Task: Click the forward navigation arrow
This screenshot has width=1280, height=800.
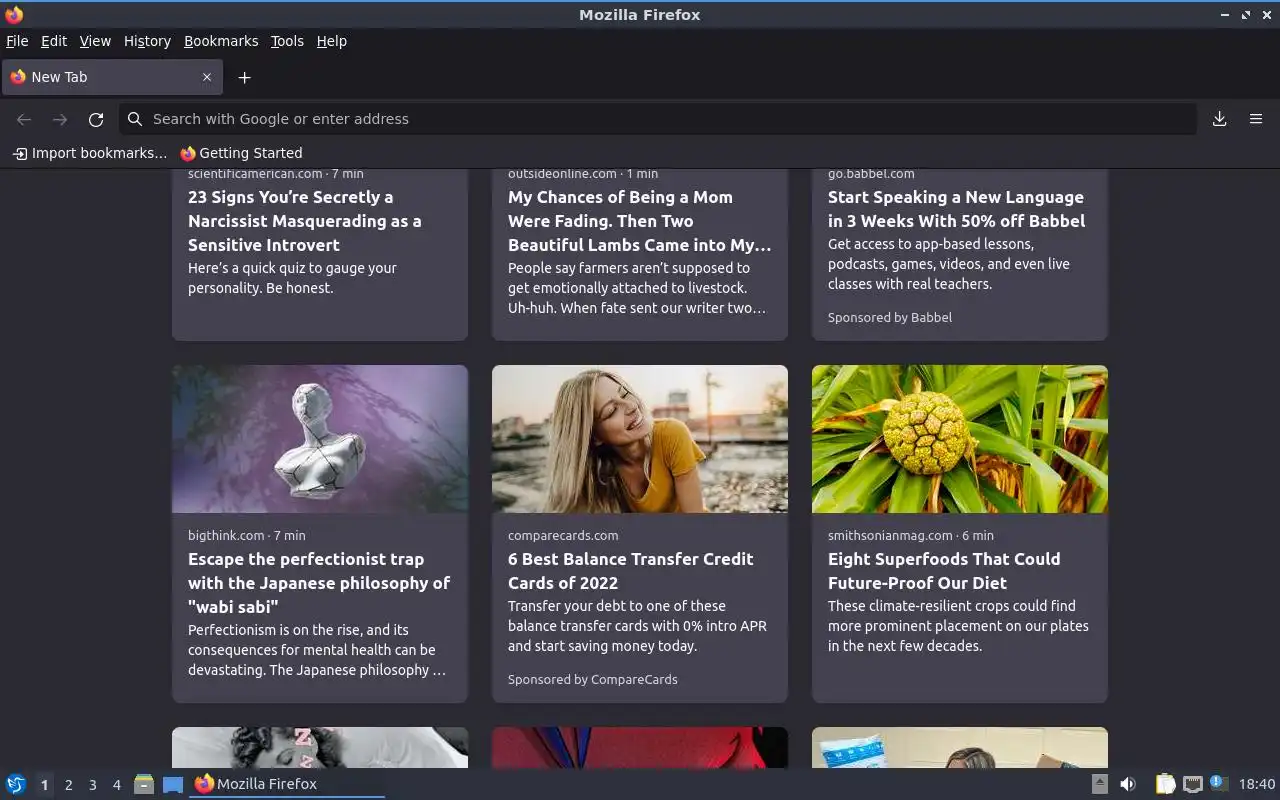Action: coord(60,119)
